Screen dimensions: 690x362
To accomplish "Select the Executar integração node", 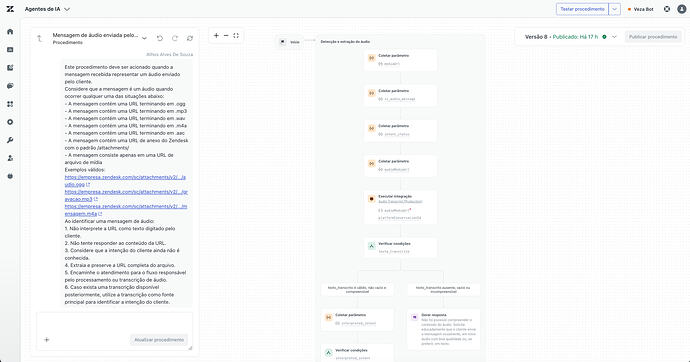I will (401, 207).
